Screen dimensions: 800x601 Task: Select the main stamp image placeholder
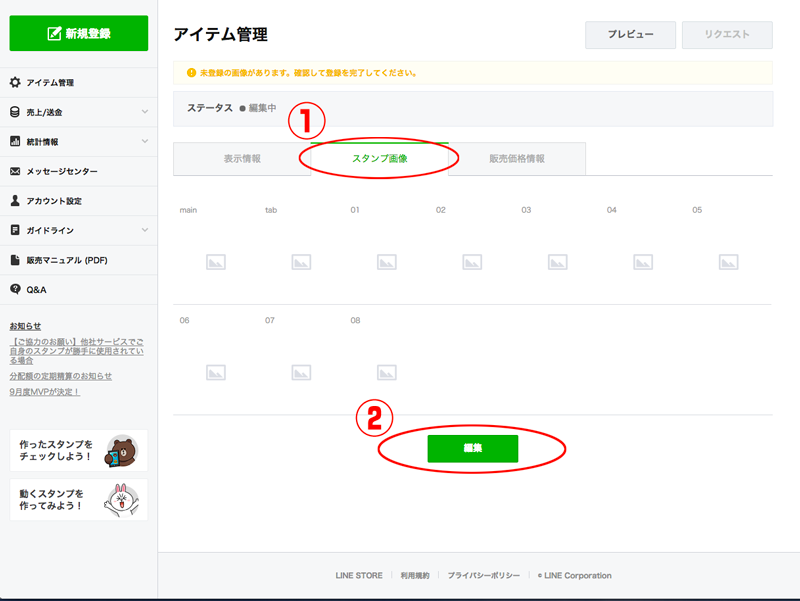pyautogui.click(x=216, y=262)
